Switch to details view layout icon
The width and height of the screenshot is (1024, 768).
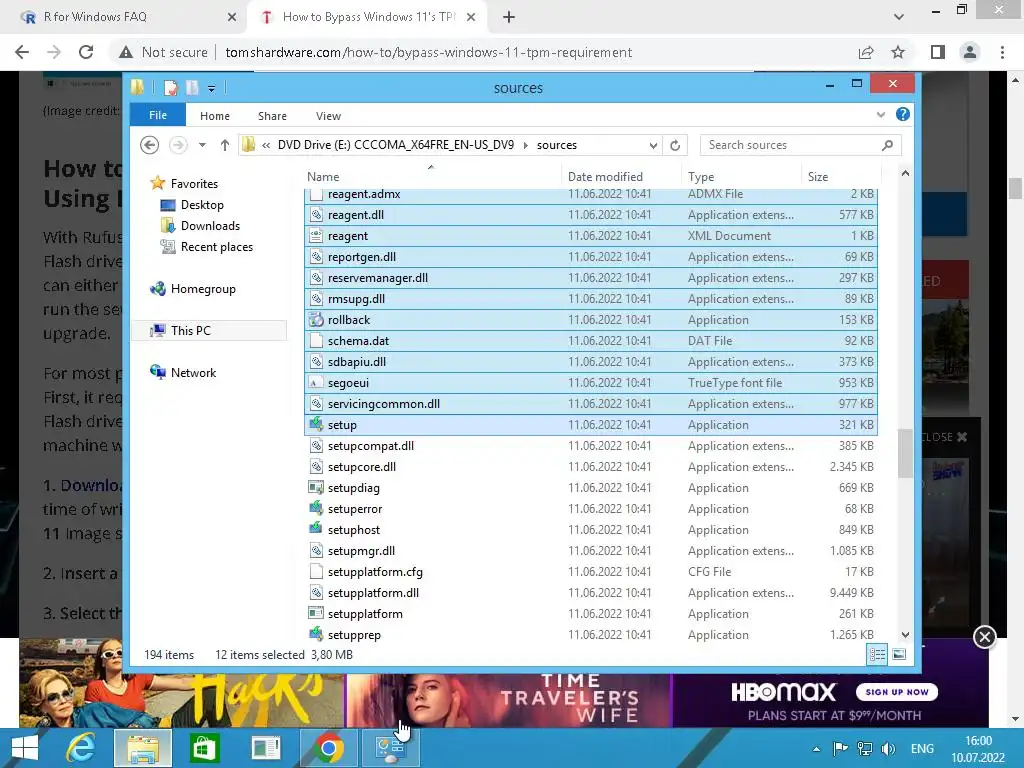(877, 654)
